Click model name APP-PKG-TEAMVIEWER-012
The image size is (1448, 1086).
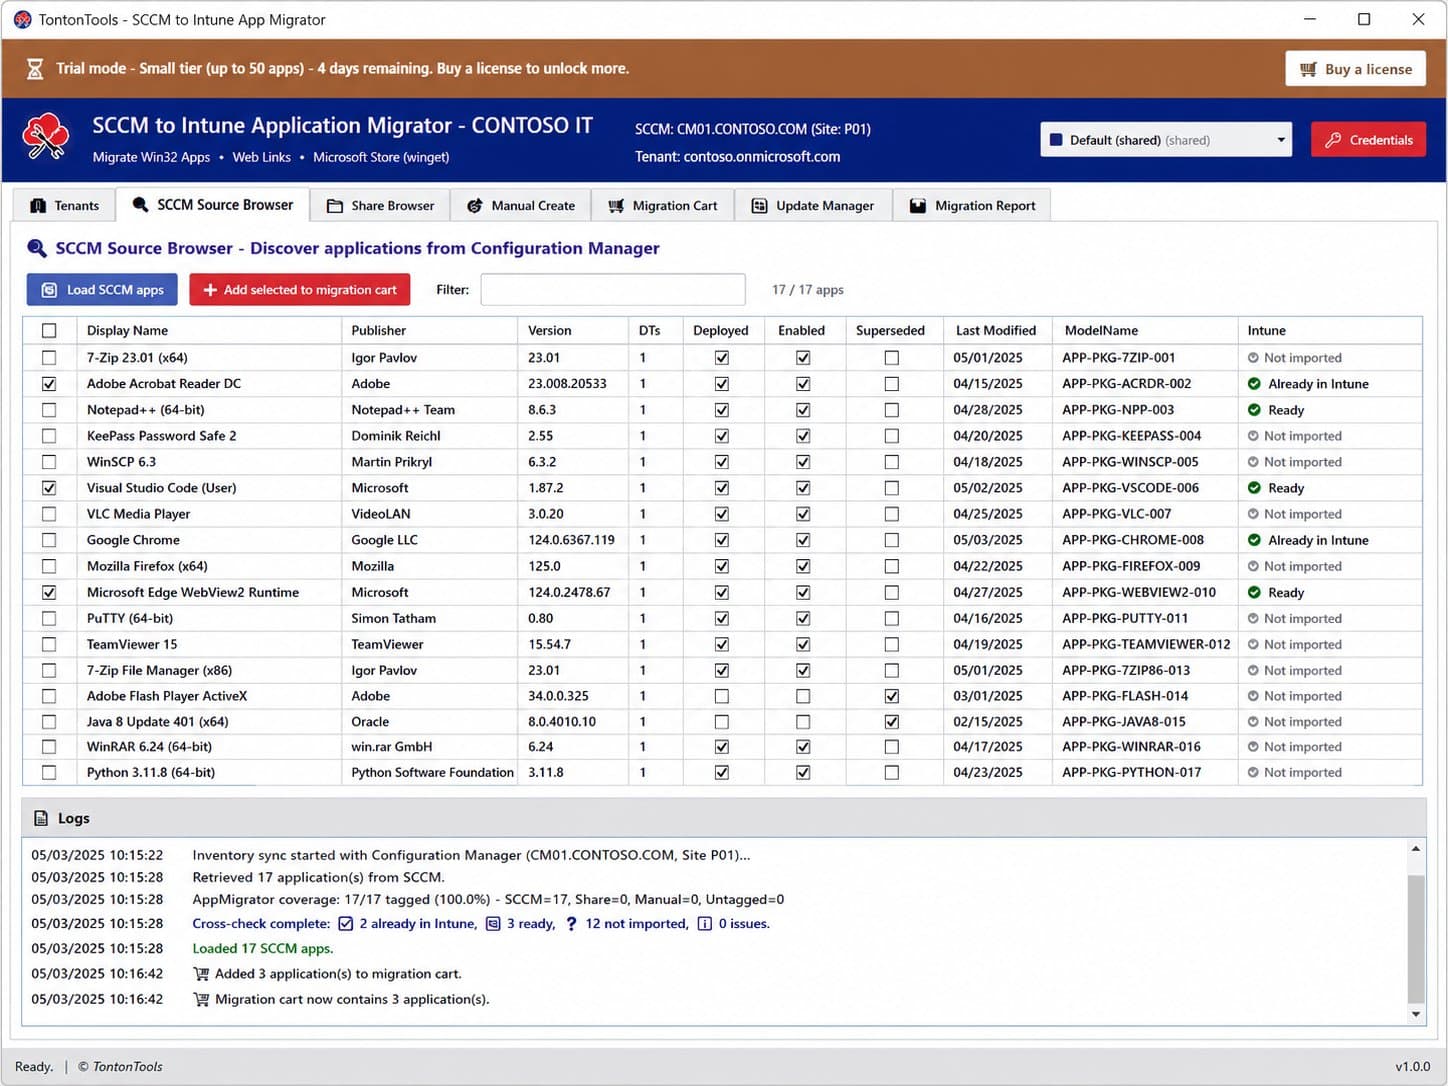(x=1146, y=645)
